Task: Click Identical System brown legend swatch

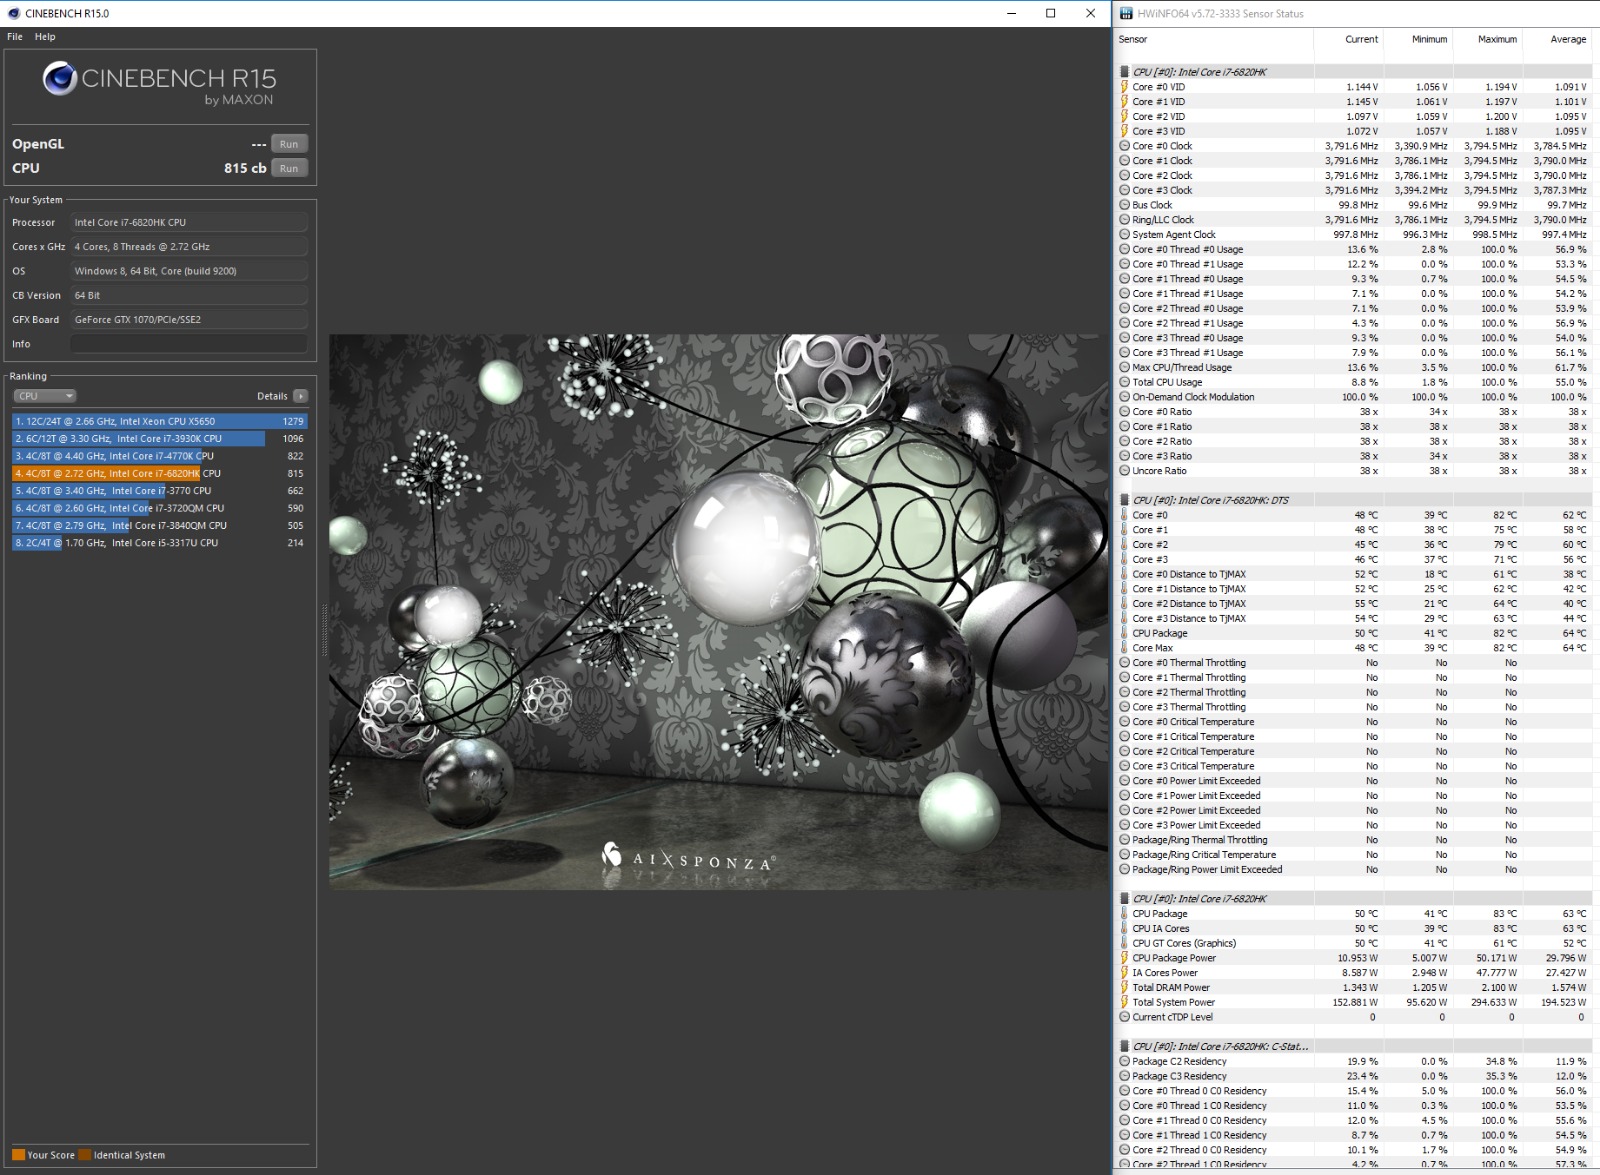Action: 85,1155
